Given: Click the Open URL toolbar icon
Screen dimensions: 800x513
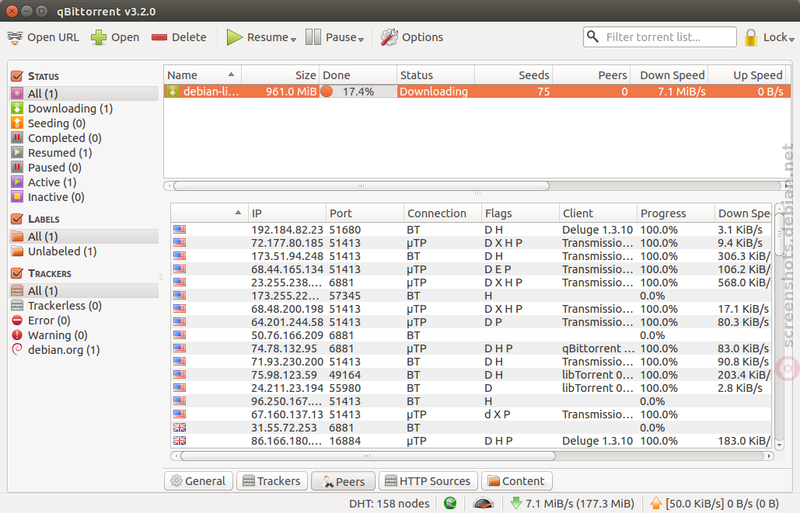Looking at the screenshot, I should click(15, 37).
